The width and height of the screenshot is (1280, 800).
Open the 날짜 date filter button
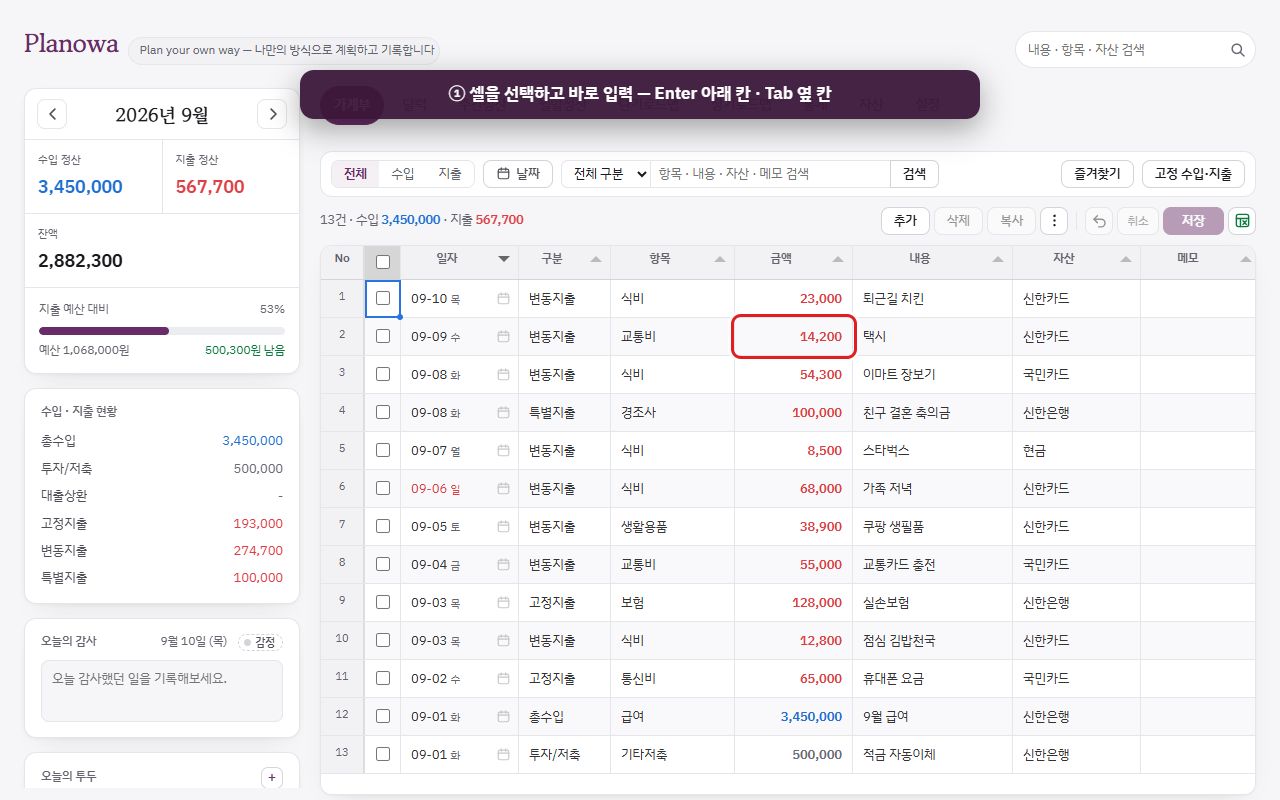[518, 174]
